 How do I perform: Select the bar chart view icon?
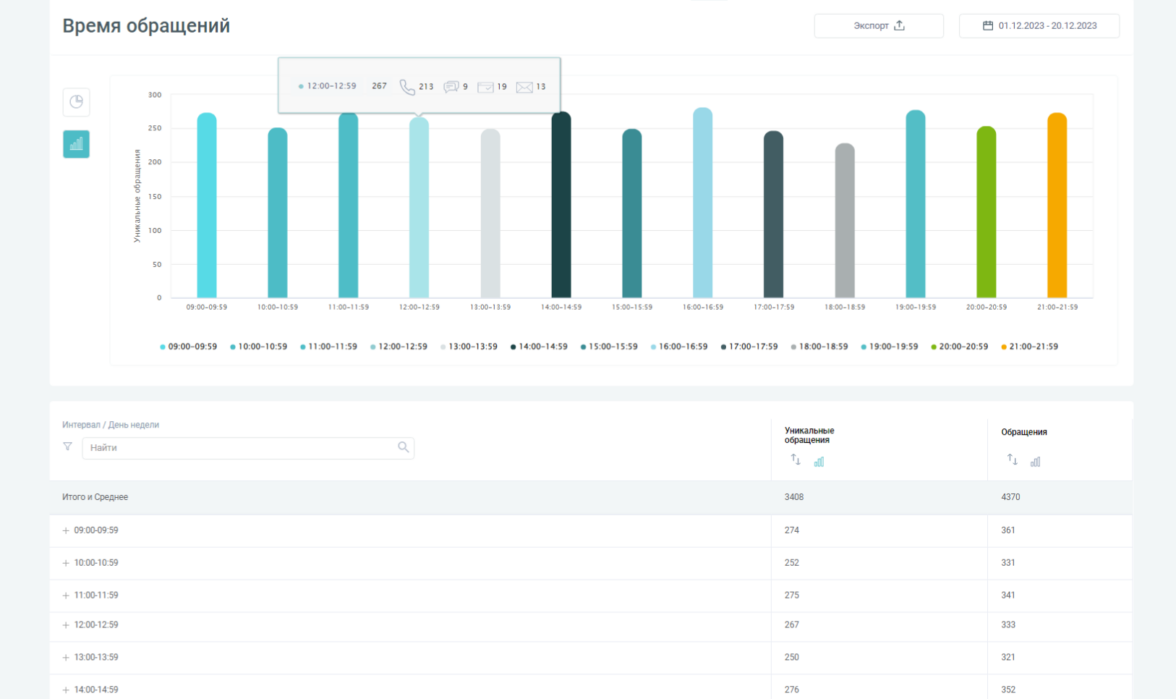click(x=76, y=144)
